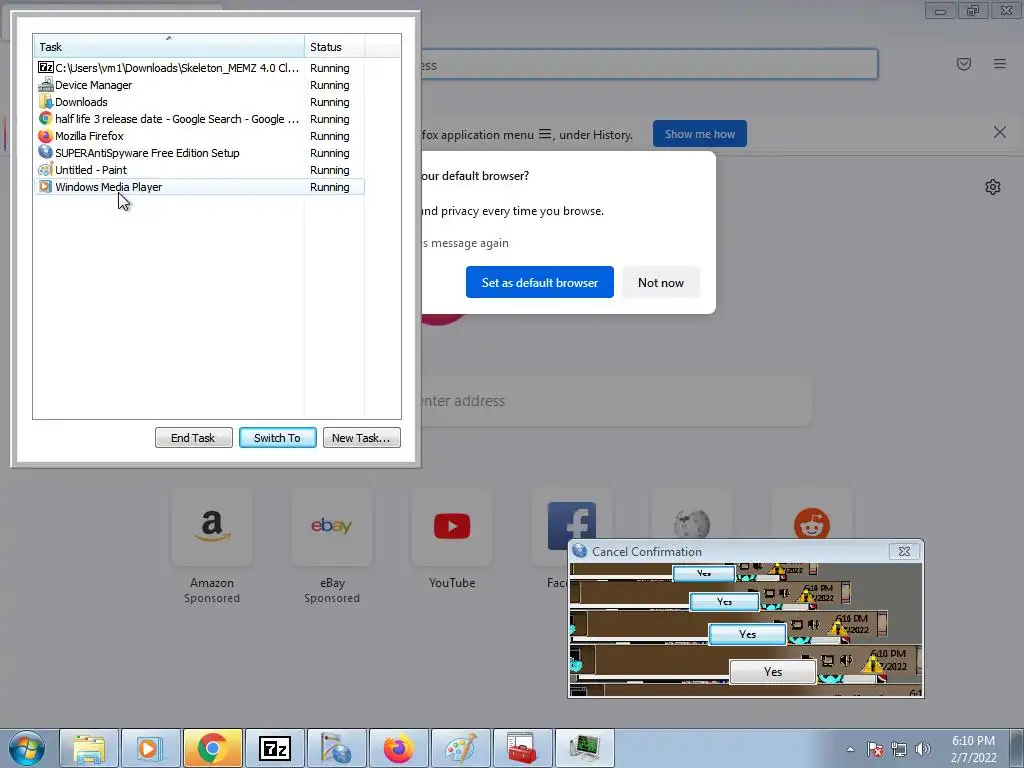This screenshot has height=768, width=1024.
Task: Open the Firefox application hamburger menu
Action: click(1000, 63)
